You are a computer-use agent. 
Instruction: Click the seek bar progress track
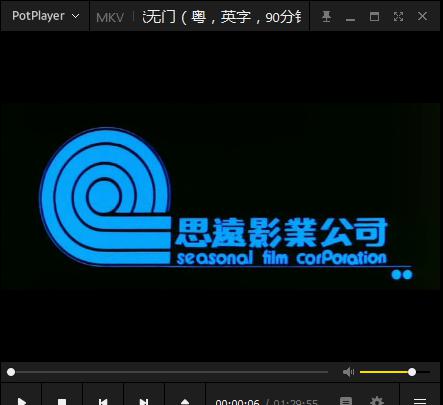[x=169, y=372]
